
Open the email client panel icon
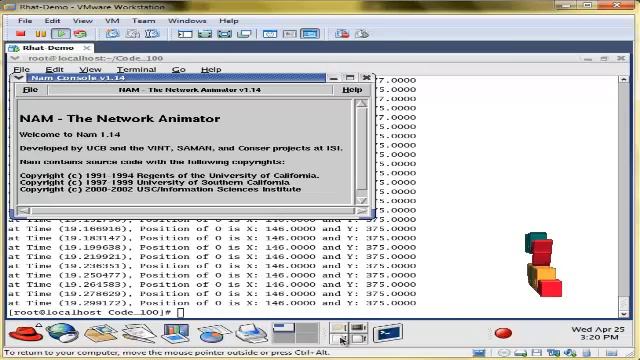[x=100, y=333]
